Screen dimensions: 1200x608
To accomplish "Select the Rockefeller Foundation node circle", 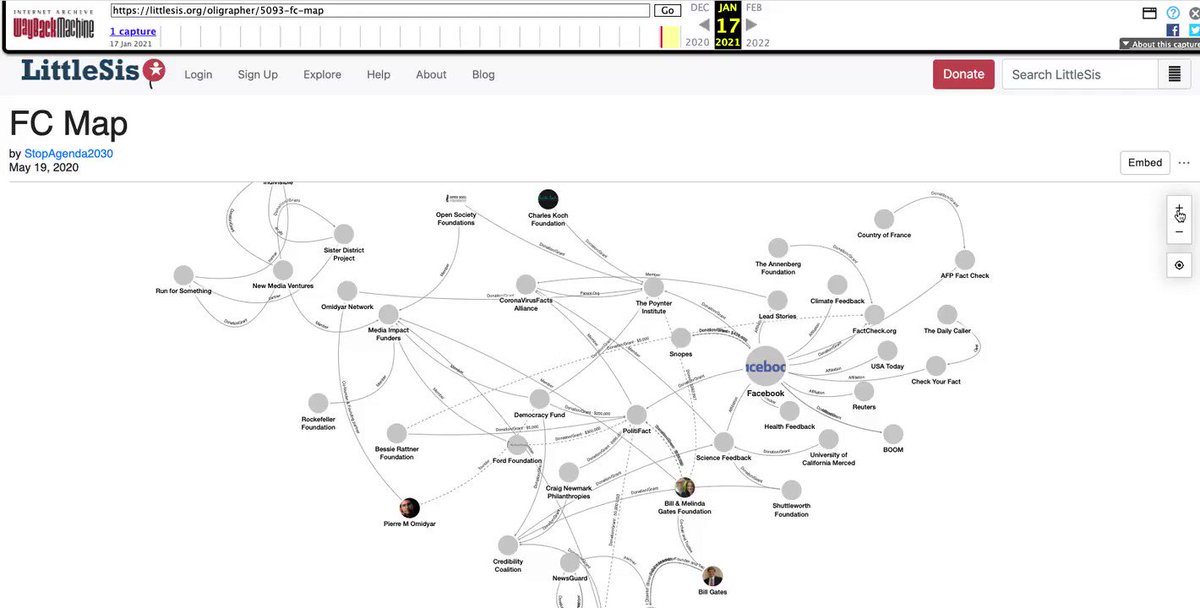I will 318,403.
